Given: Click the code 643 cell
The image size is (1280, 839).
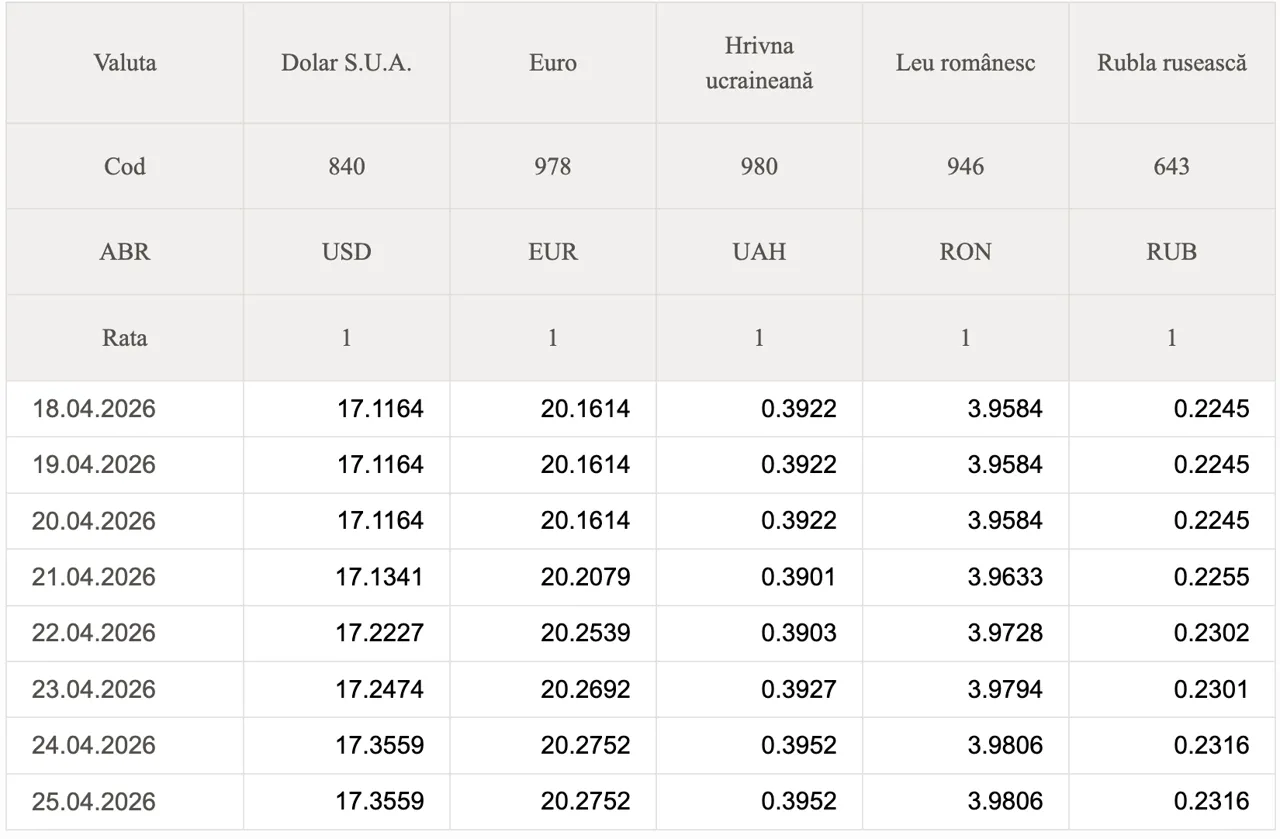Looking at the screenshot, I should point(1171,166).
